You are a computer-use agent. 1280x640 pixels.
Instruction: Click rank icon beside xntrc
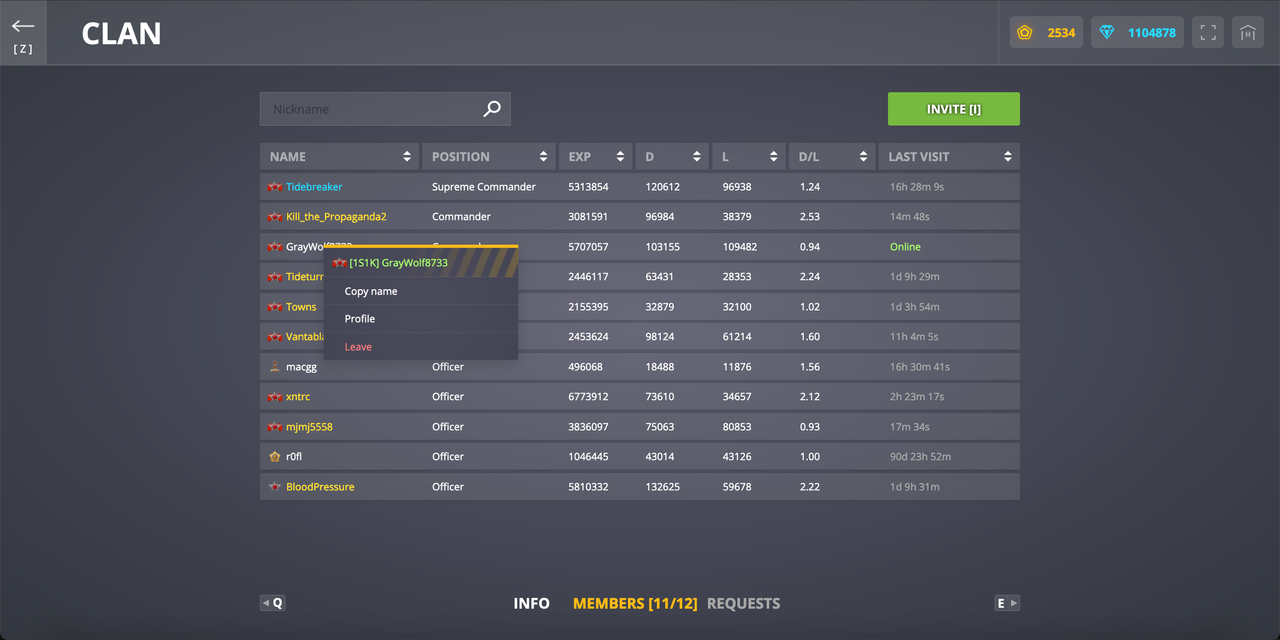275,397
